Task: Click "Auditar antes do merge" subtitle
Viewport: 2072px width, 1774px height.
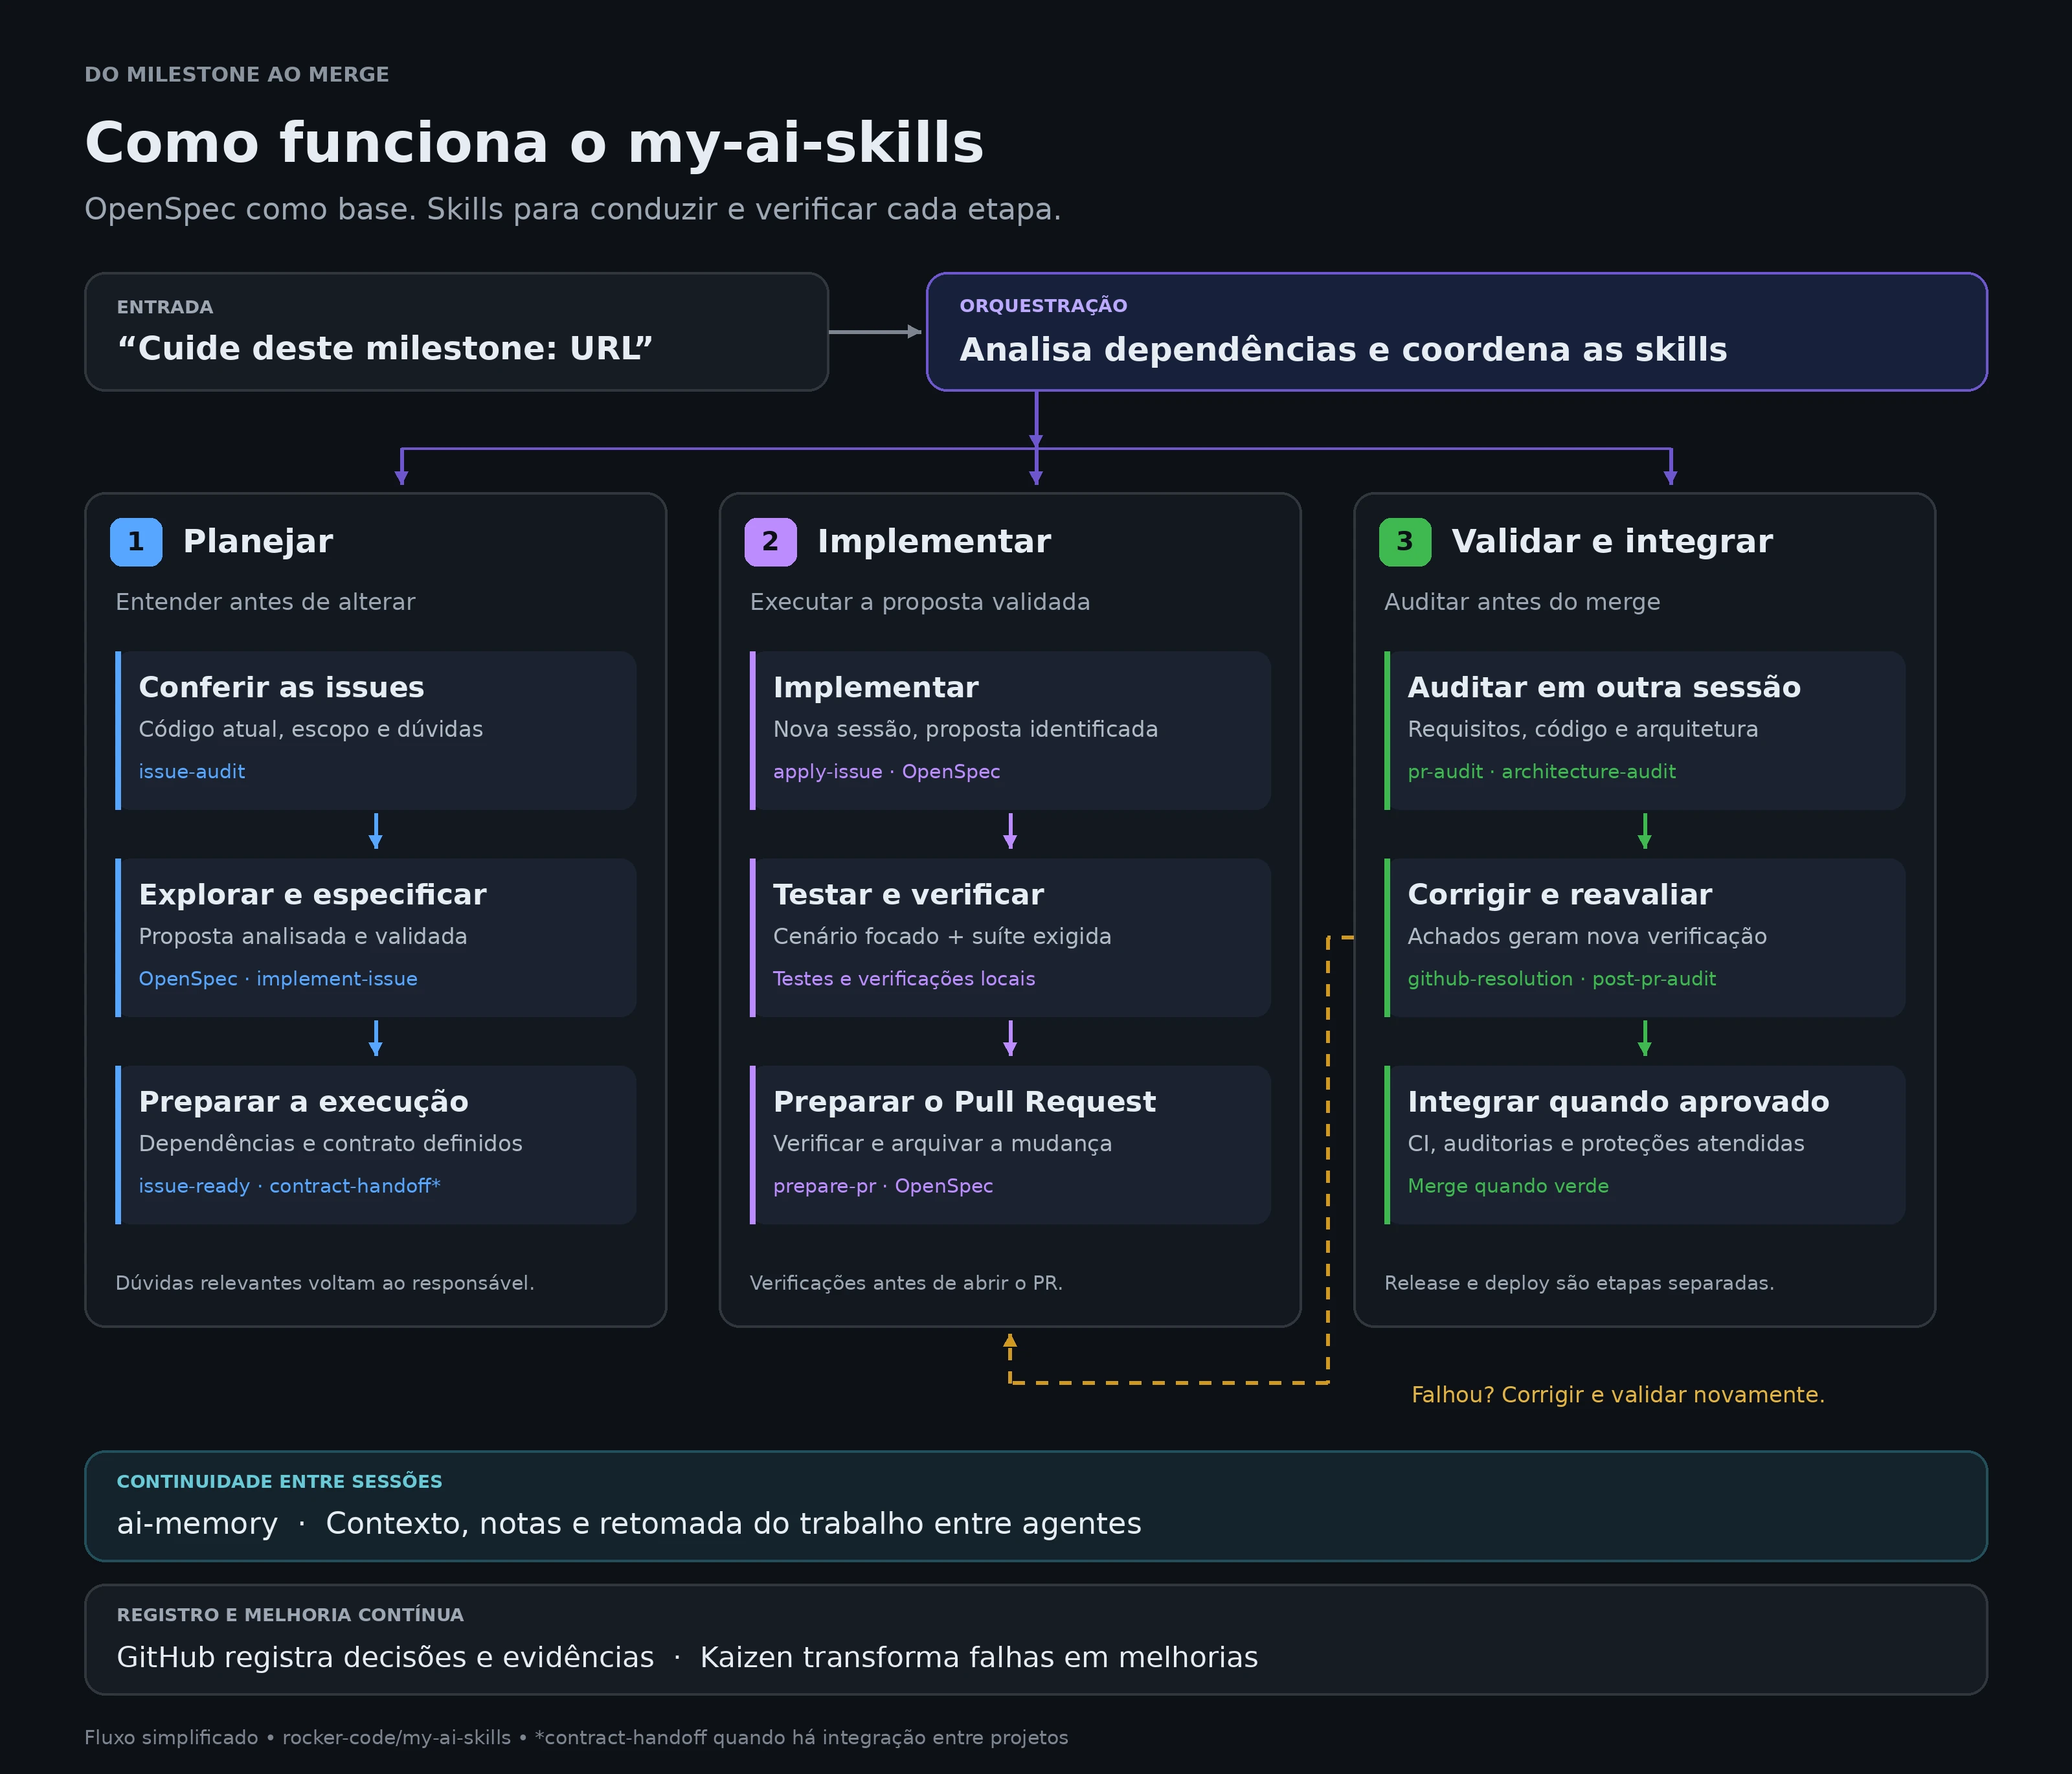Action: [1522, 602]
